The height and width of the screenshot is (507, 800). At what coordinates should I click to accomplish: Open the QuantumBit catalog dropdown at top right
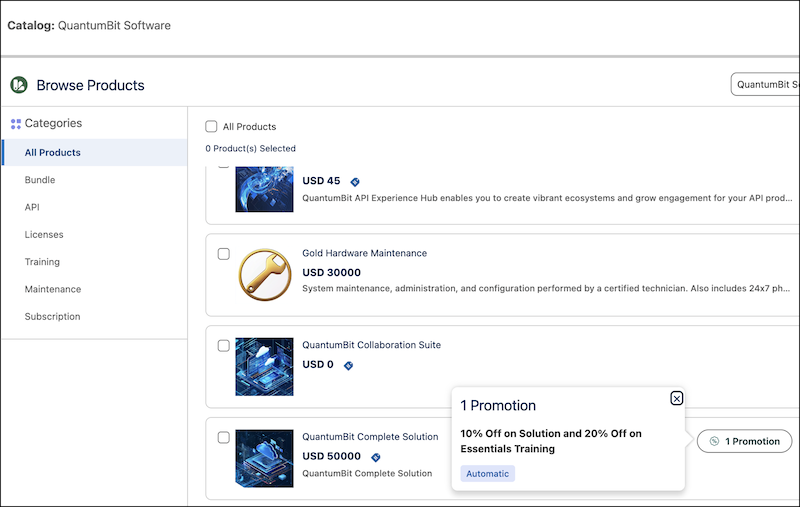(x=765, y=84)
